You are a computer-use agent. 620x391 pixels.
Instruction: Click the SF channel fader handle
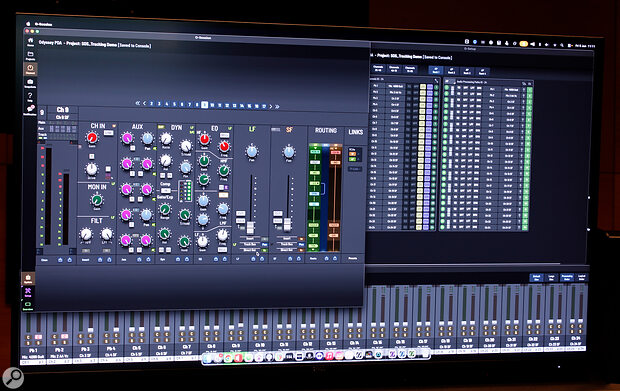287,224
